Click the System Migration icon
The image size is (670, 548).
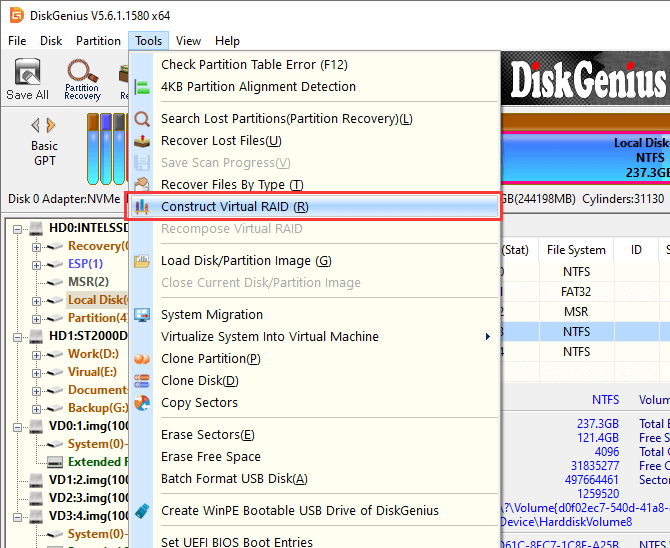(x=142, y=315)
